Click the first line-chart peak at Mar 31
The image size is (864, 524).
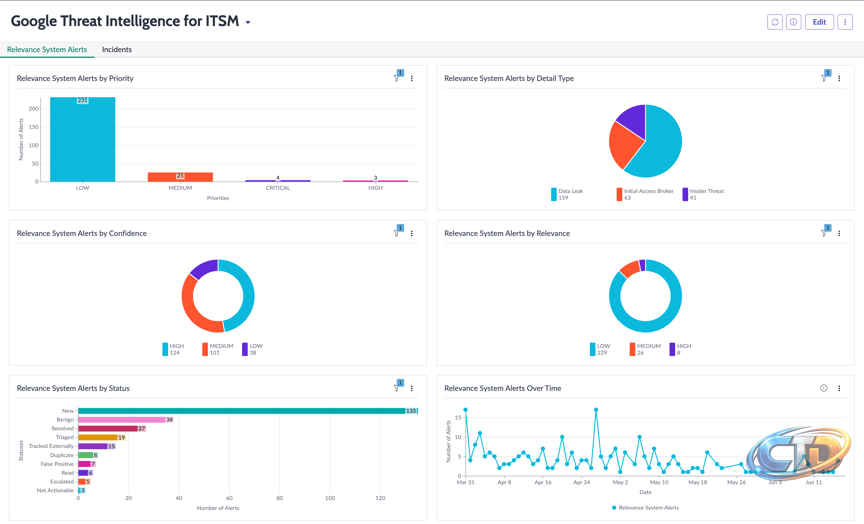466,410
